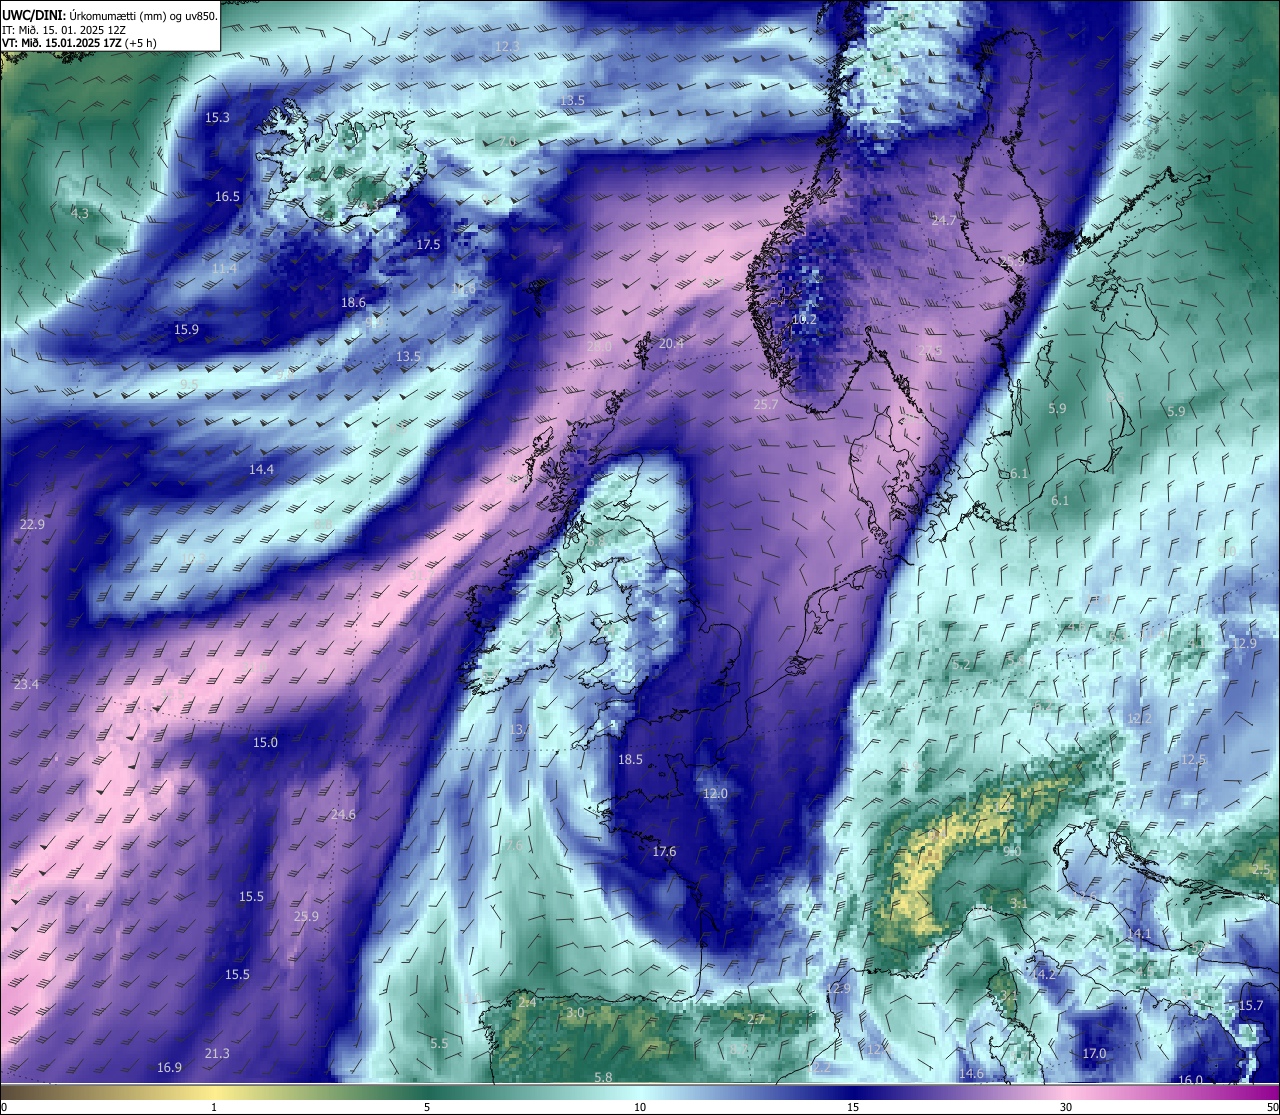This screenshot has height=1115, width=1280.
Task: Click the "VT: Mið. 15.01.2025 17Z (+5 h)" line
Action: tap(79, 43)
